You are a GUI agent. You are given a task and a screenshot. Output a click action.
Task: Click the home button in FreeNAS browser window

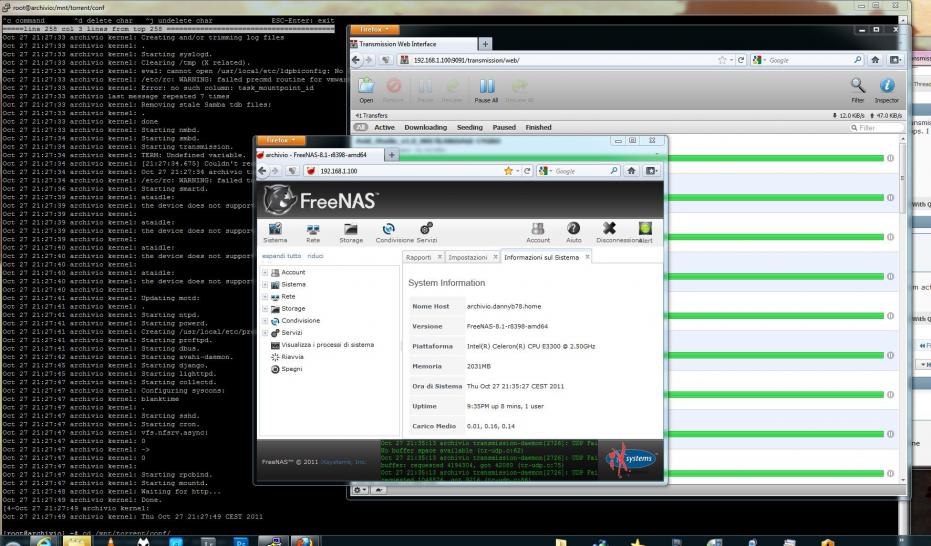click(631, 171)
